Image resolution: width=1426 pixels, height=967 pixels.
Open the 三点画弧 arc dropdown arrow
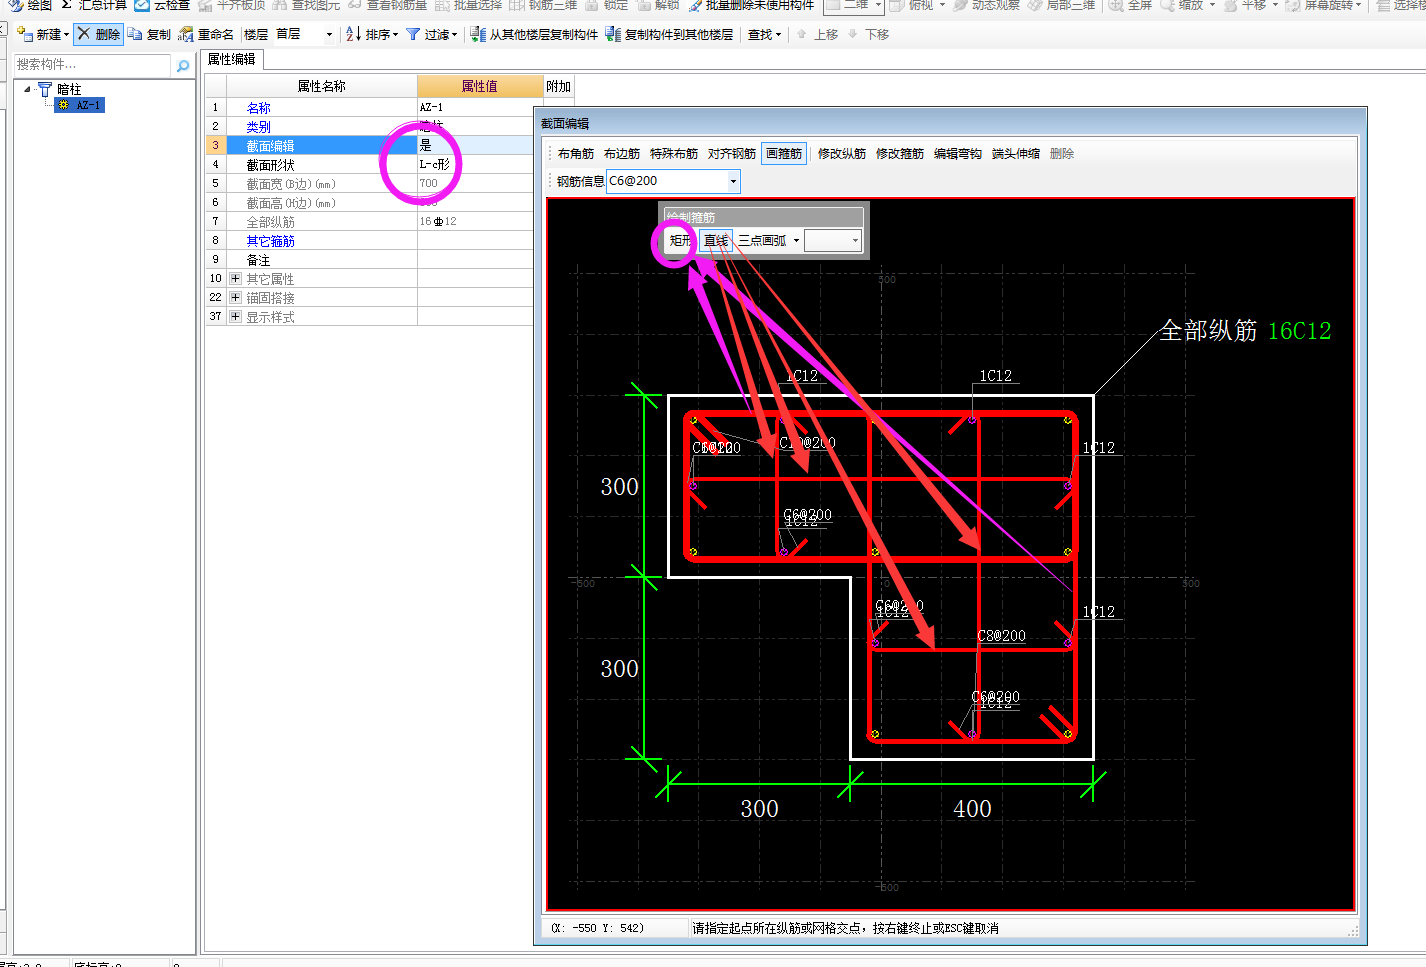(x=796, y=240)
